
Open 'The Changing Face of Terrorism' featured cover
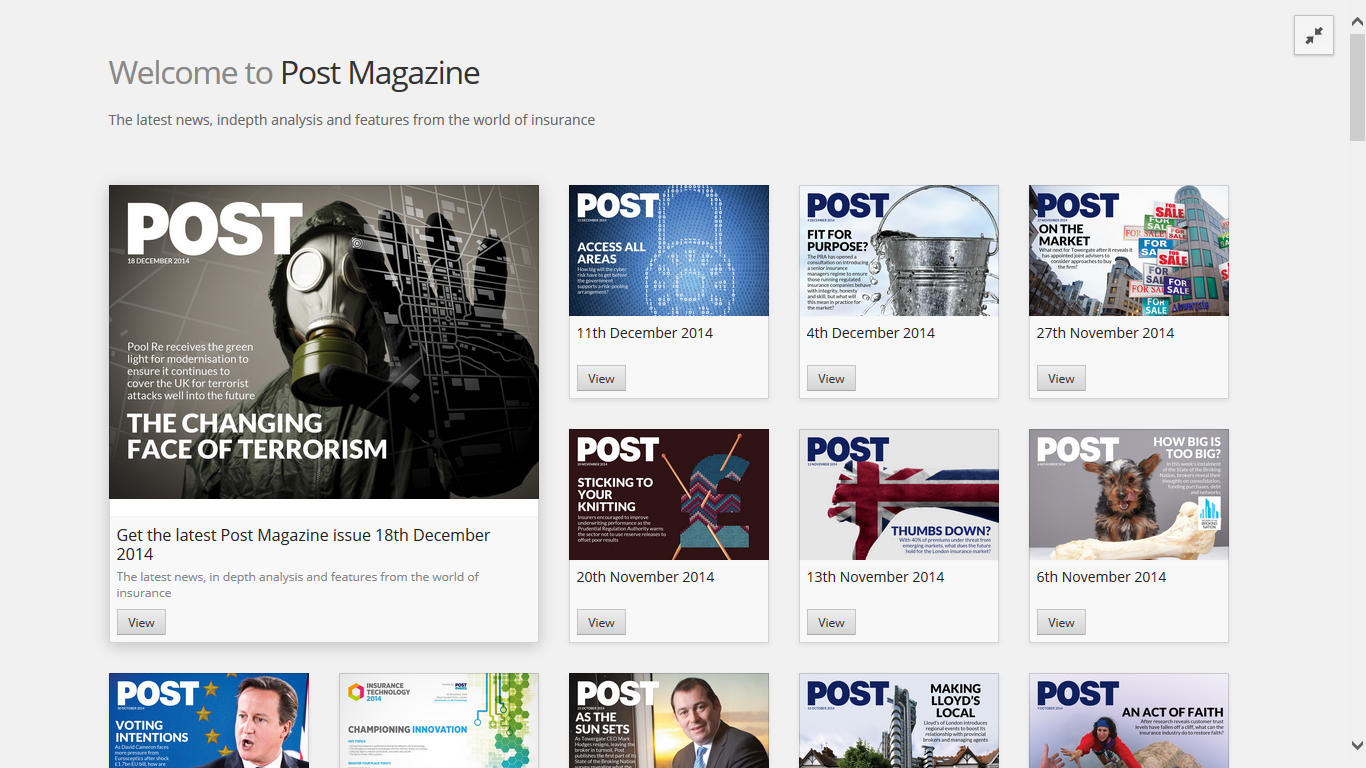pos(323,341)
